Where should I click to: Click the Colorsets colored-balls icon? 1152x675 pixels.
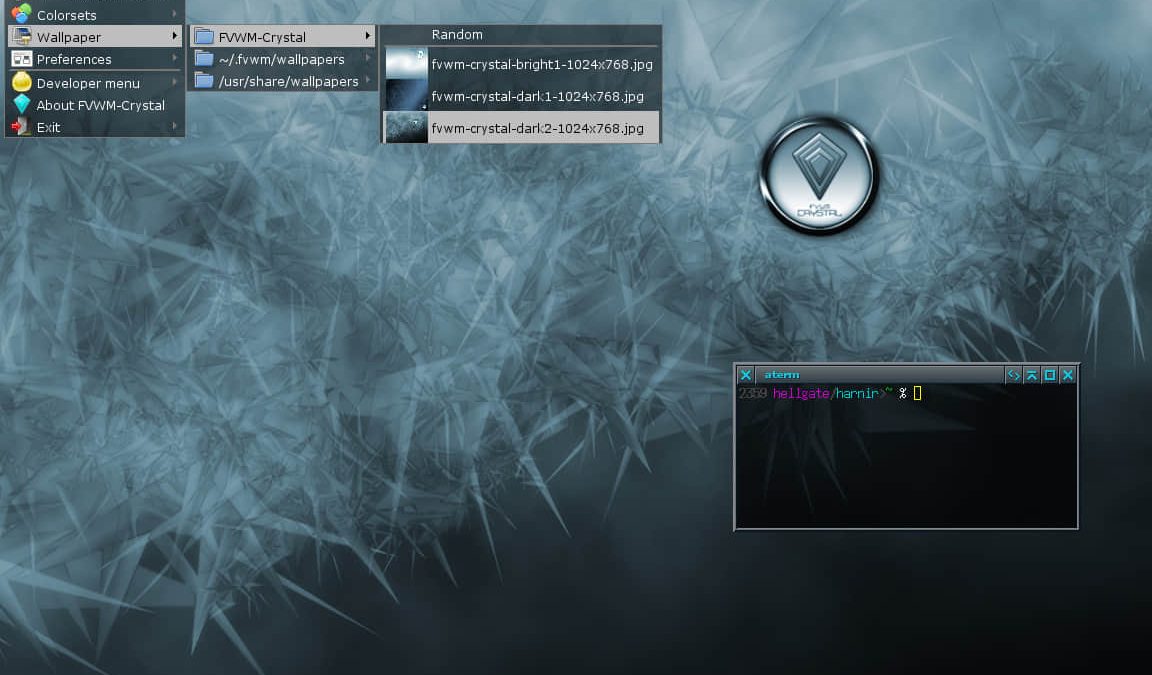click(x=21, y=12)
